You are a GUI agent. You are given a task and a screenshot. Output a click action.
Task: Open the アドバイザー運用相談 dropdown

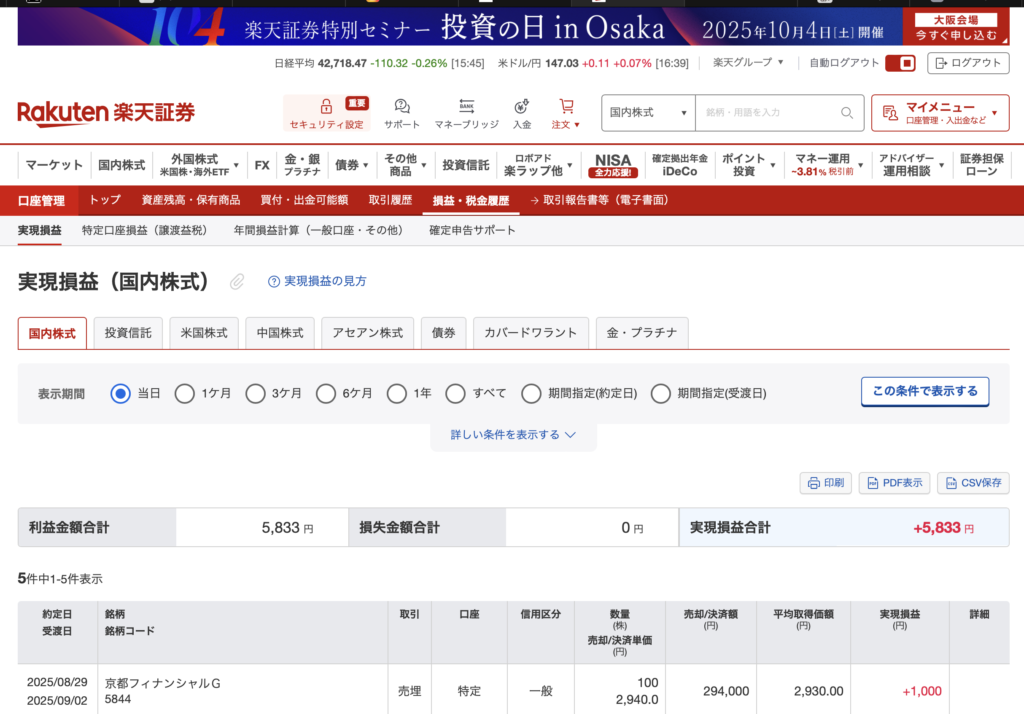tap(911, 165)
